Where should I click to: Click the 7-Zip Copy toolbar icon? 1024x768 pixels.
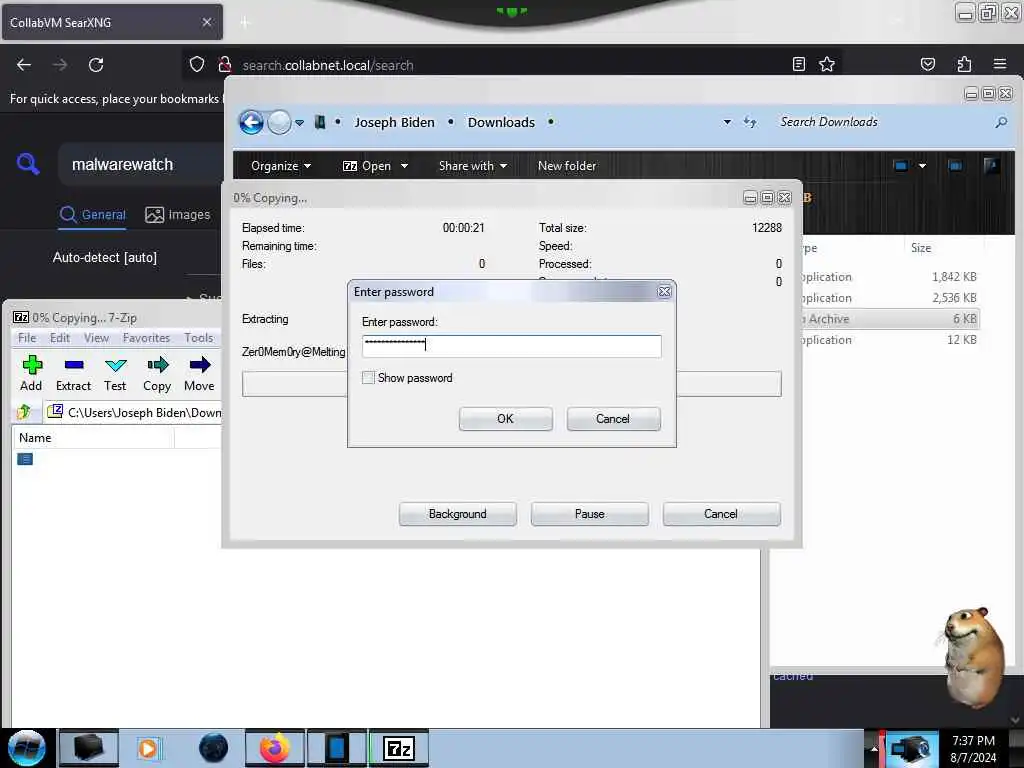coord(157,366)
